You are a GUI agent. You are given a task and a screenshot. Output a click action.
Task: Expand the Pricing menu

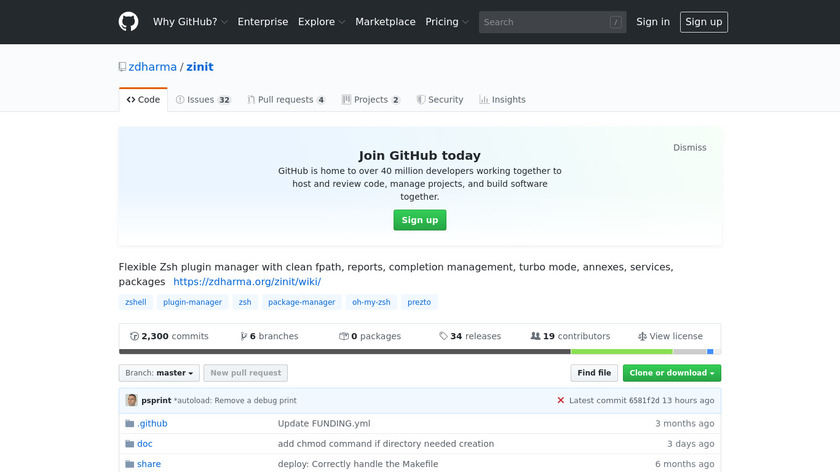pyautogui.click(x=447, y=22)
